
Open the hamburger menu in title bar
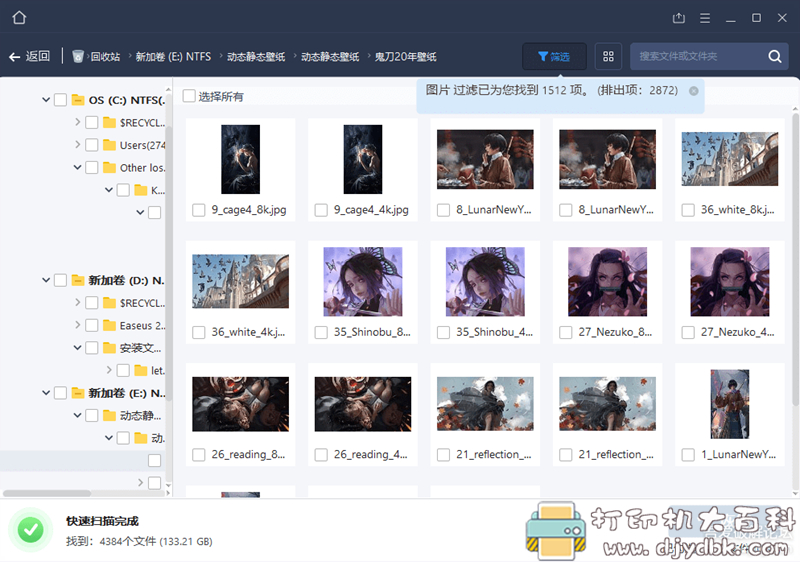click(705, 18)
